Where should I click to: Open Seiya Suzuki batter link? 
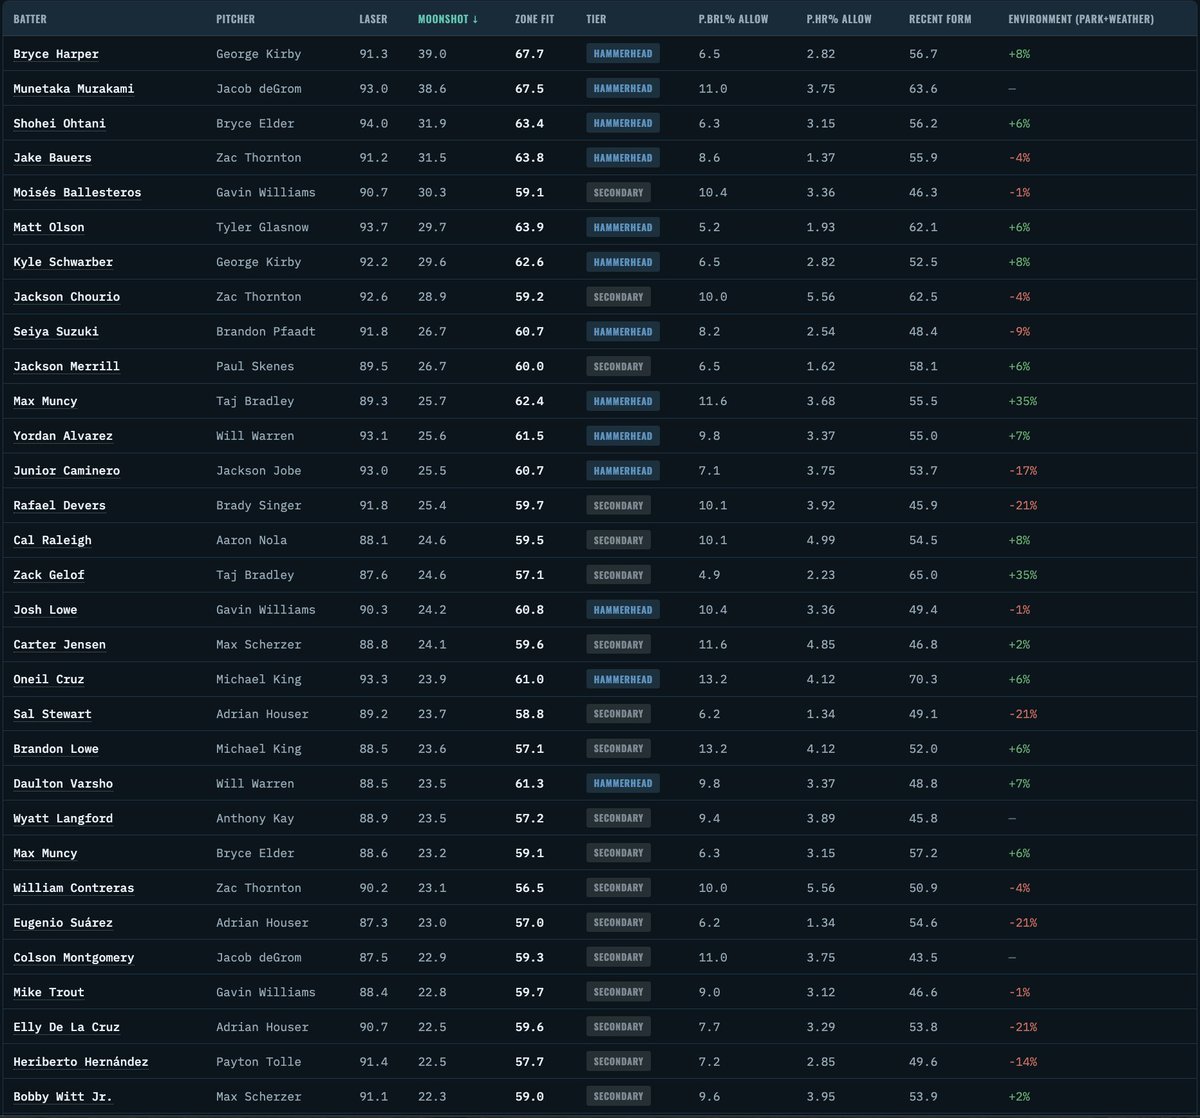[56, 332]
